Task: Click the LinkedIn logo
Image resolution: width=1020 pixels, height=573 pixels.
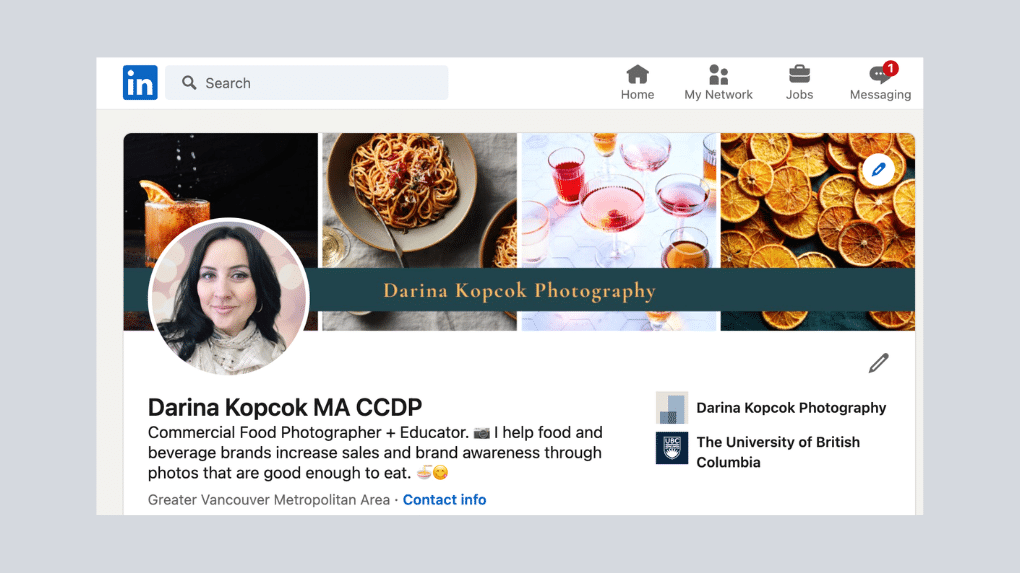Action: [140, 83]
